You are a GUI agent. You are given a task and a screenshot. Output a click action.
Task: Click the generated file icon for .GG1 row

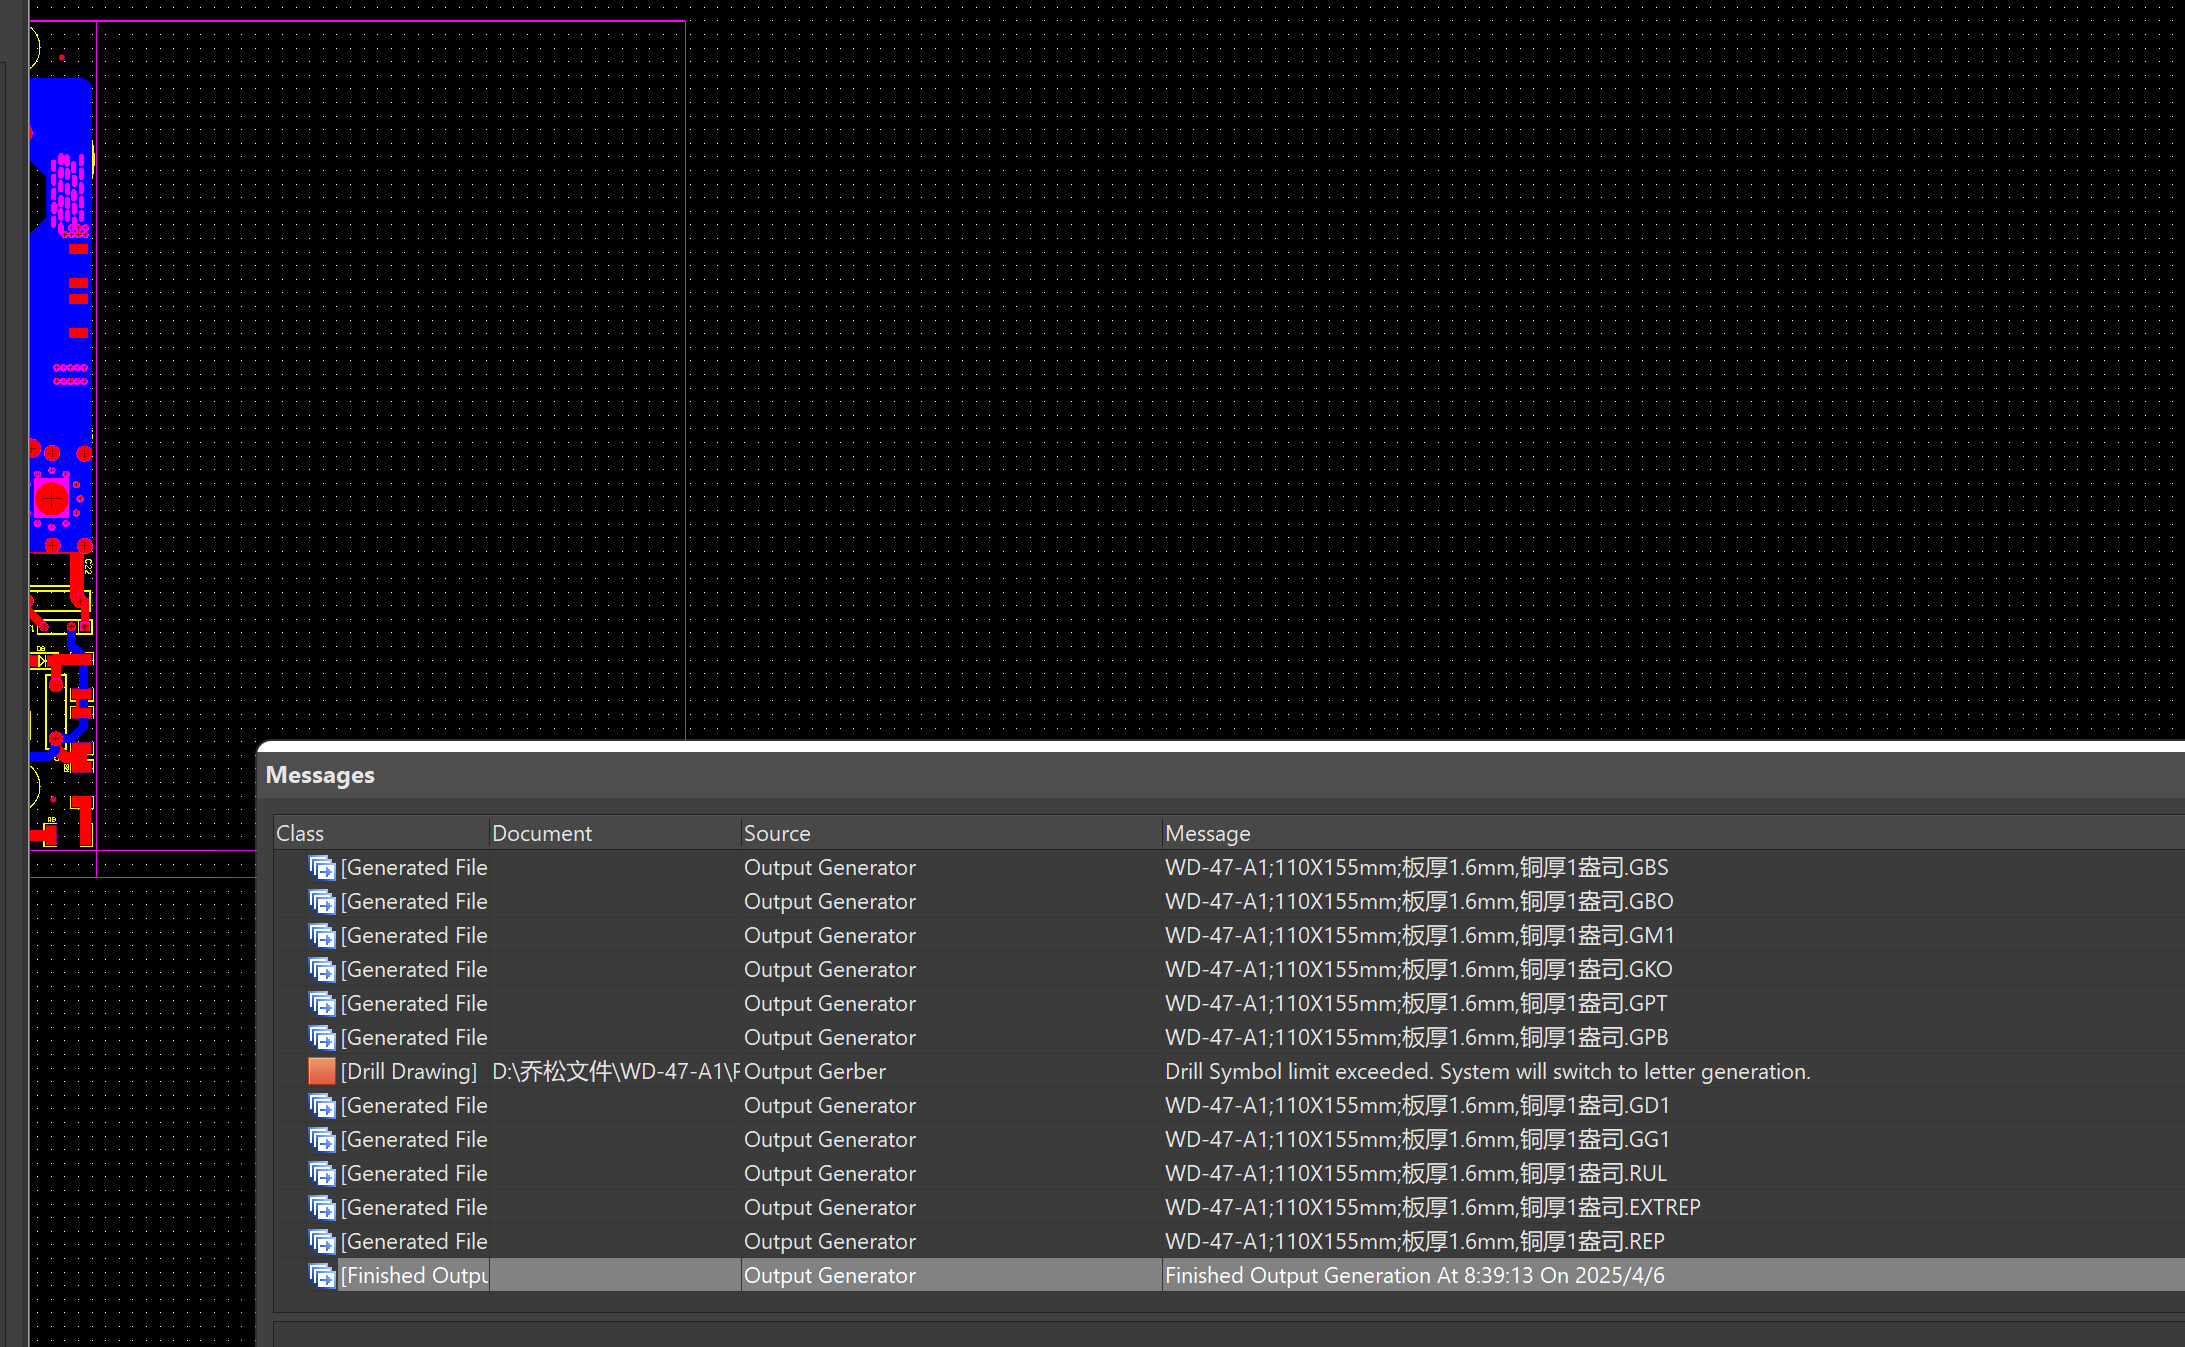(x=322, y=1140)
